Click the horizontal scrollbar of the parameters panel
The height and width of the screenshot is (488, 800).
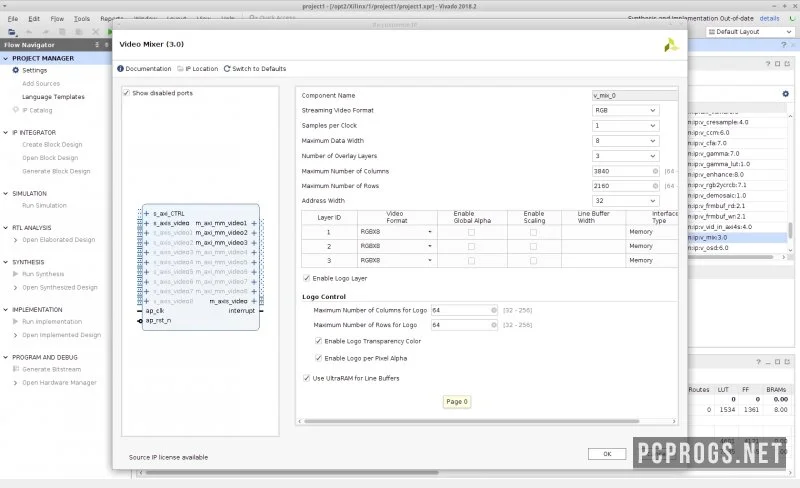pos(471,421)
